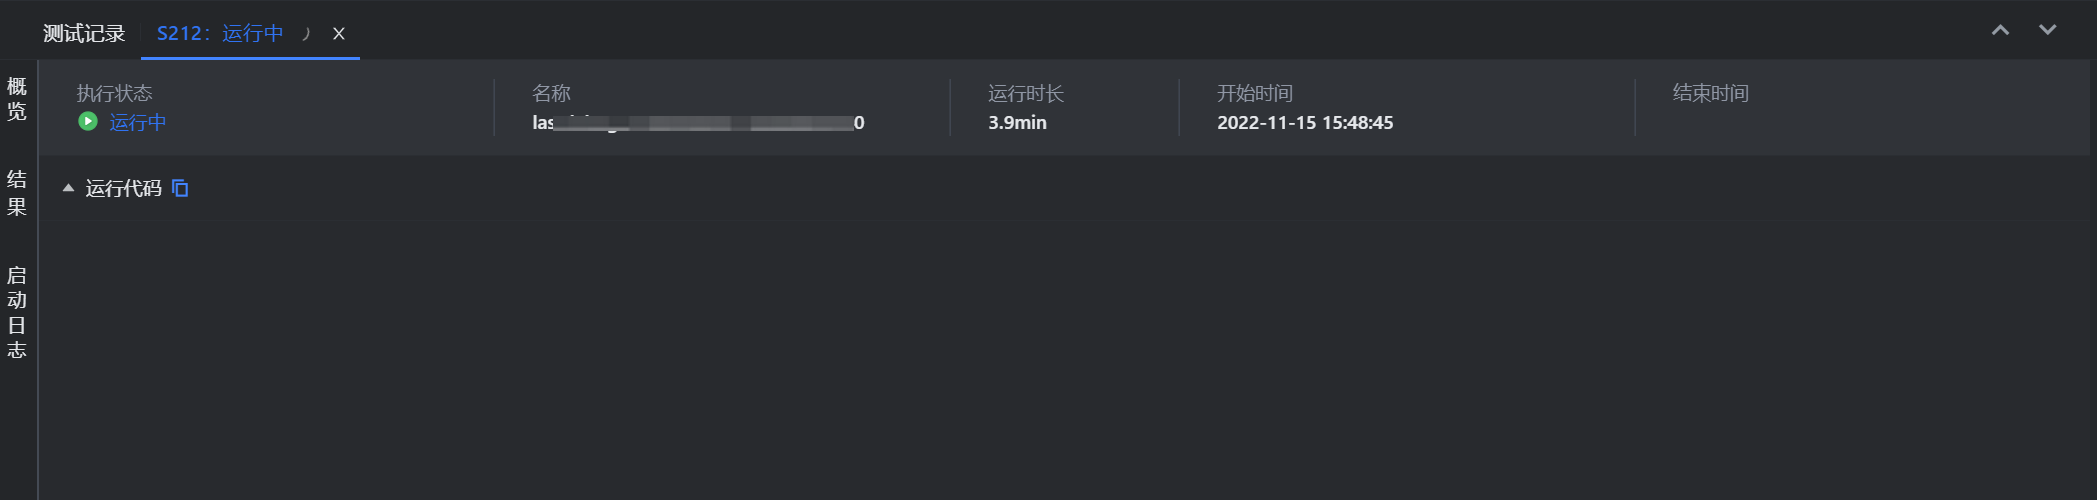Click the 结束时间 field label

click(1710, 93)
